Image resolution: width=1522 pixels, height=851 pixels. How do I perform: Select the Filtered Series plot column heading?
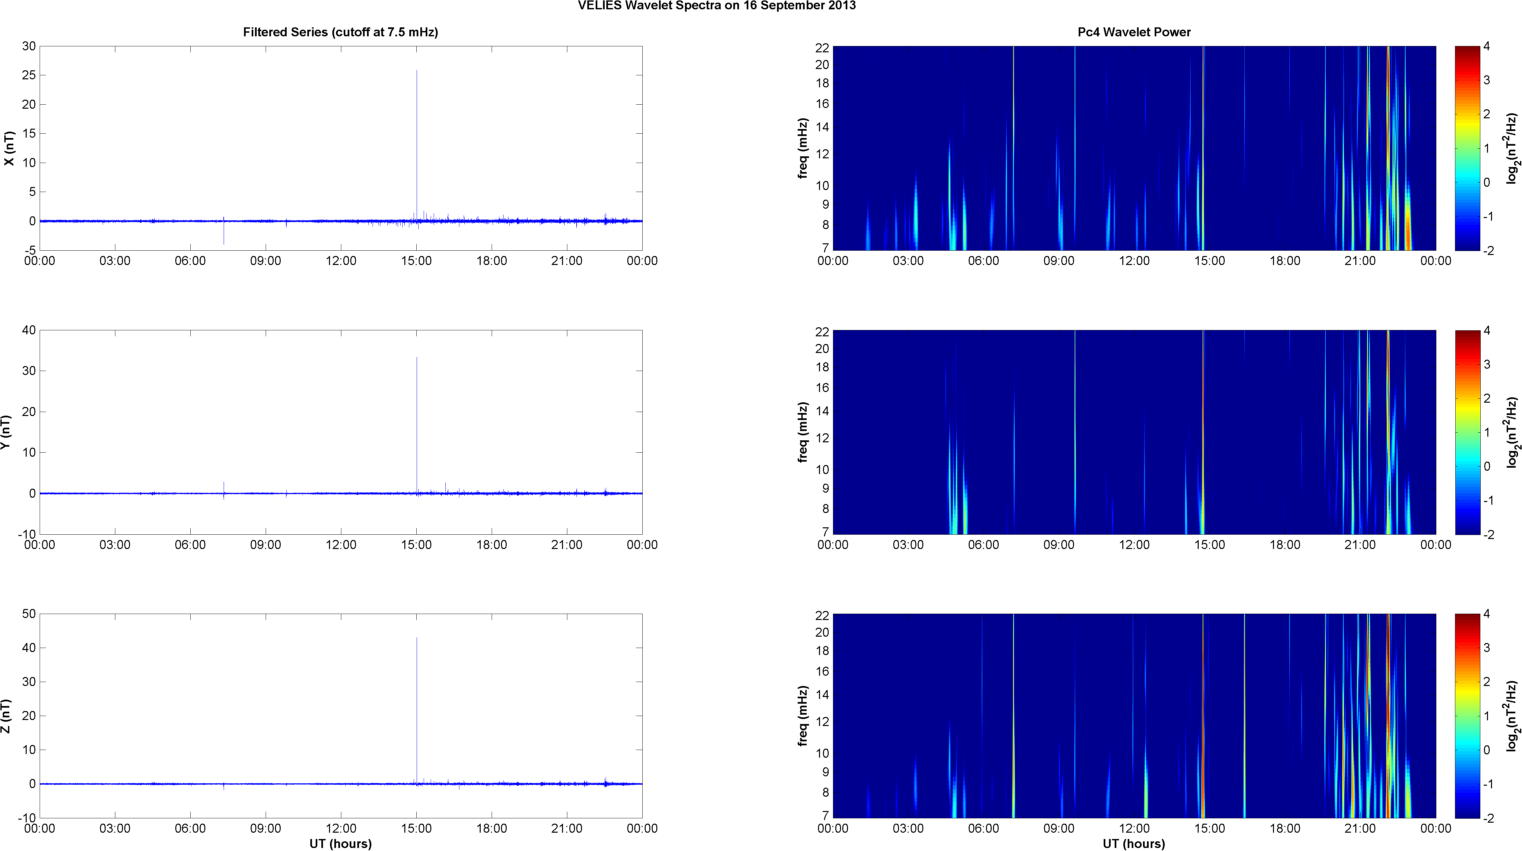340,32
